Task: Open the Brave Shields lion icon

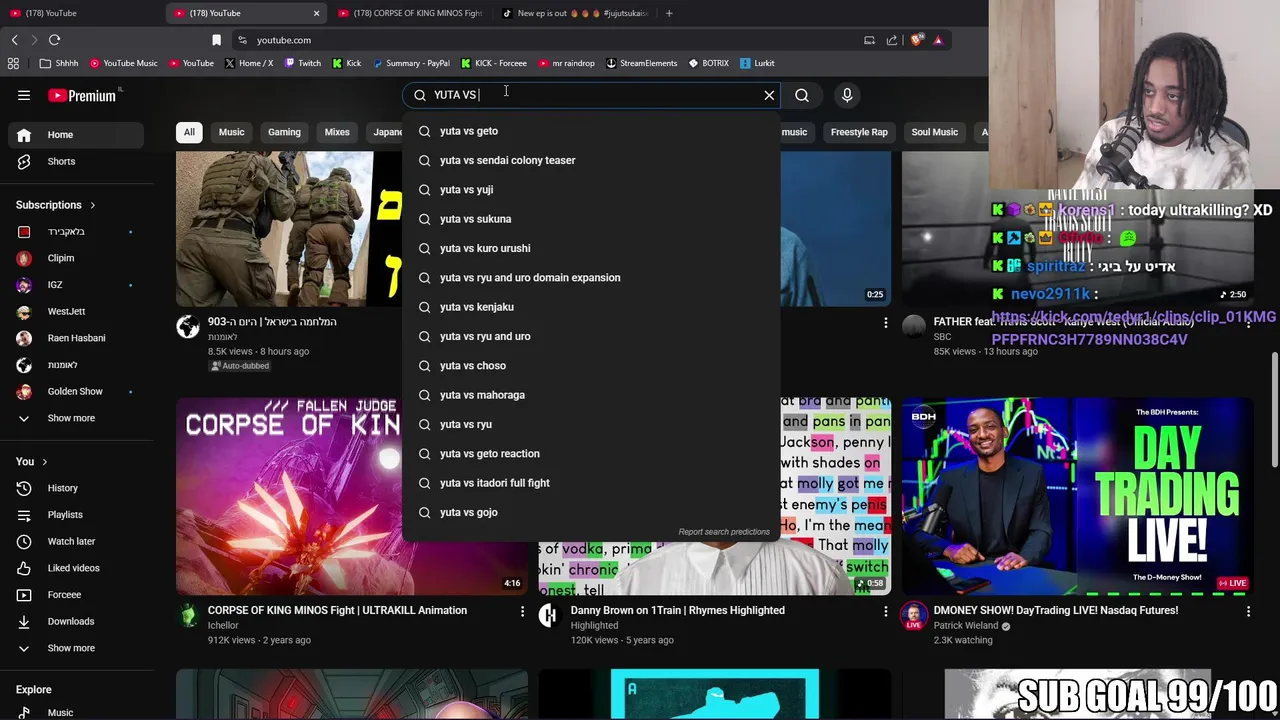Action: coord(917,40)
